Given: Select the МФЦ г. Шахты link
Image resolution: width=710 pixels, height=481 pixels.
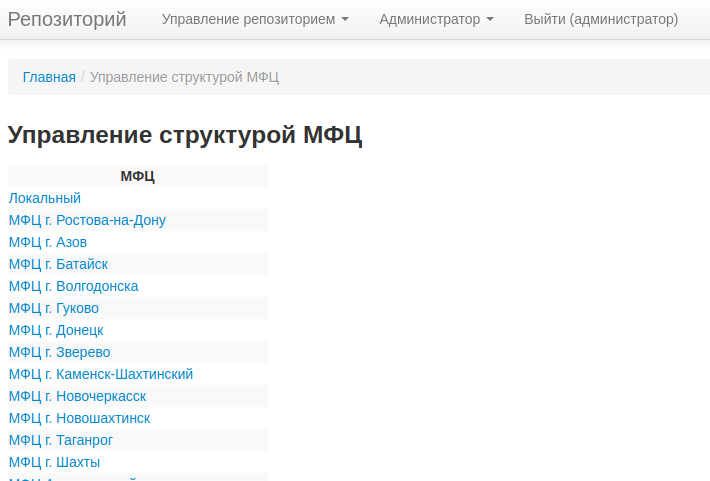Looking at the screenshot, I should coord(54,462).
